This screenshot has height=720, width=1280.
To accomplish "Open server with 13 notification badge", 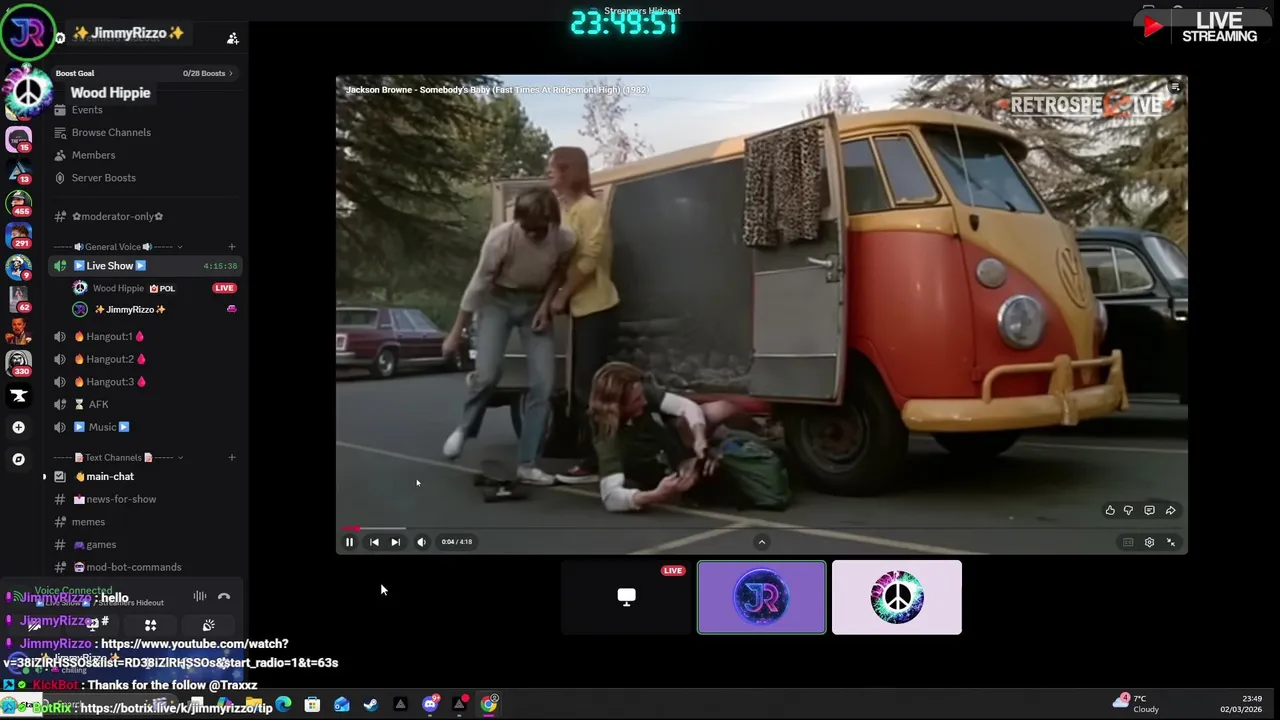I will coord(18,171).
